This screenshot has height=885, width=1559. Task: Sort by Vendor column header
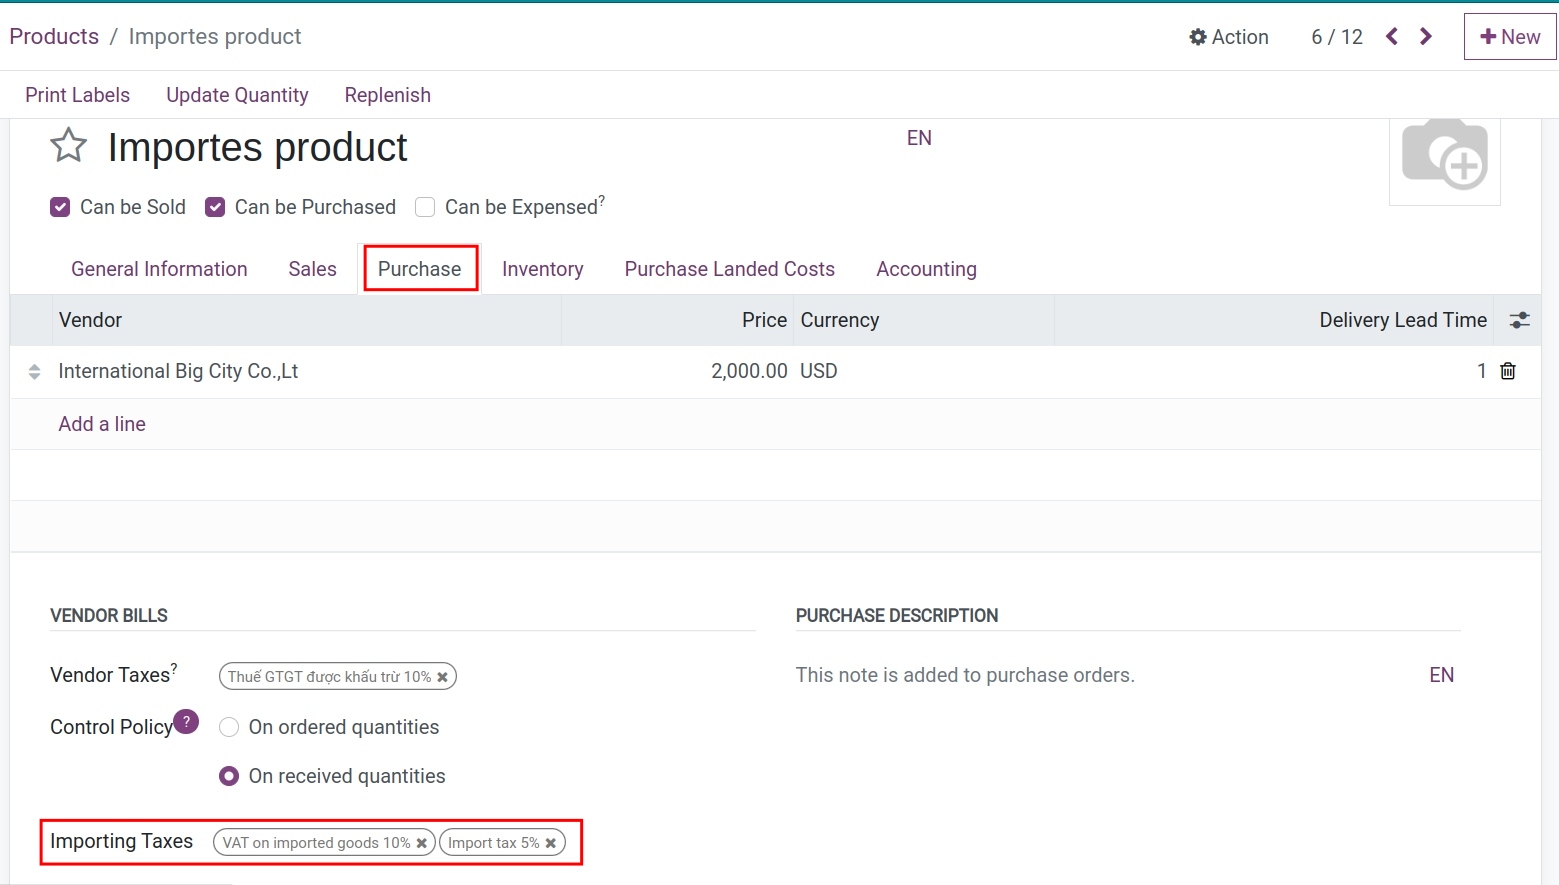[306, 320]
